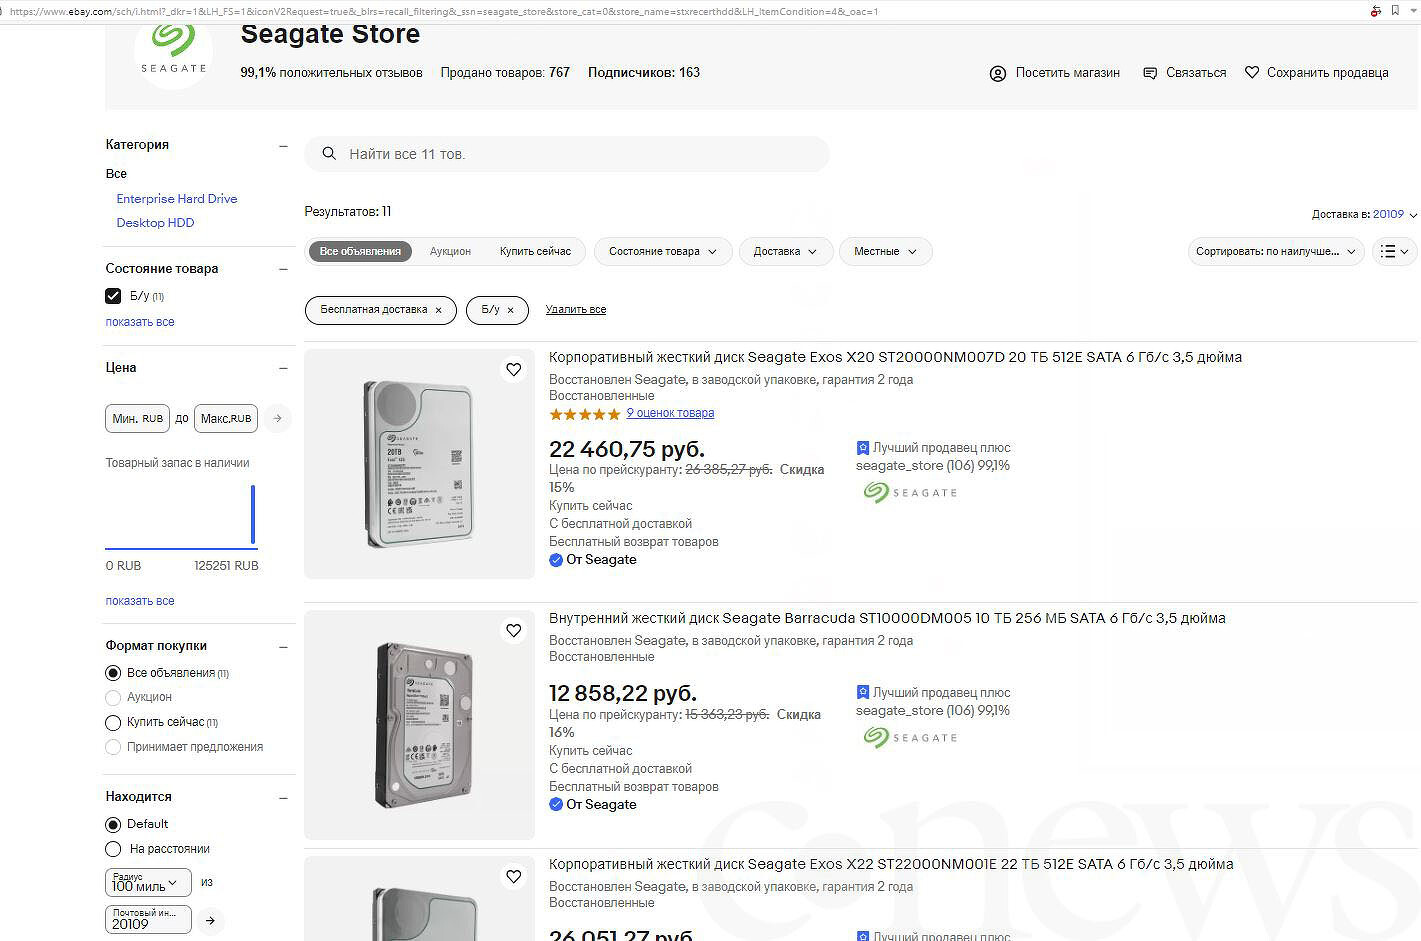The height and width of the screenshot is (941, 1421).
Task: Click the browser extension icon in address bar
Action: 1375,11
